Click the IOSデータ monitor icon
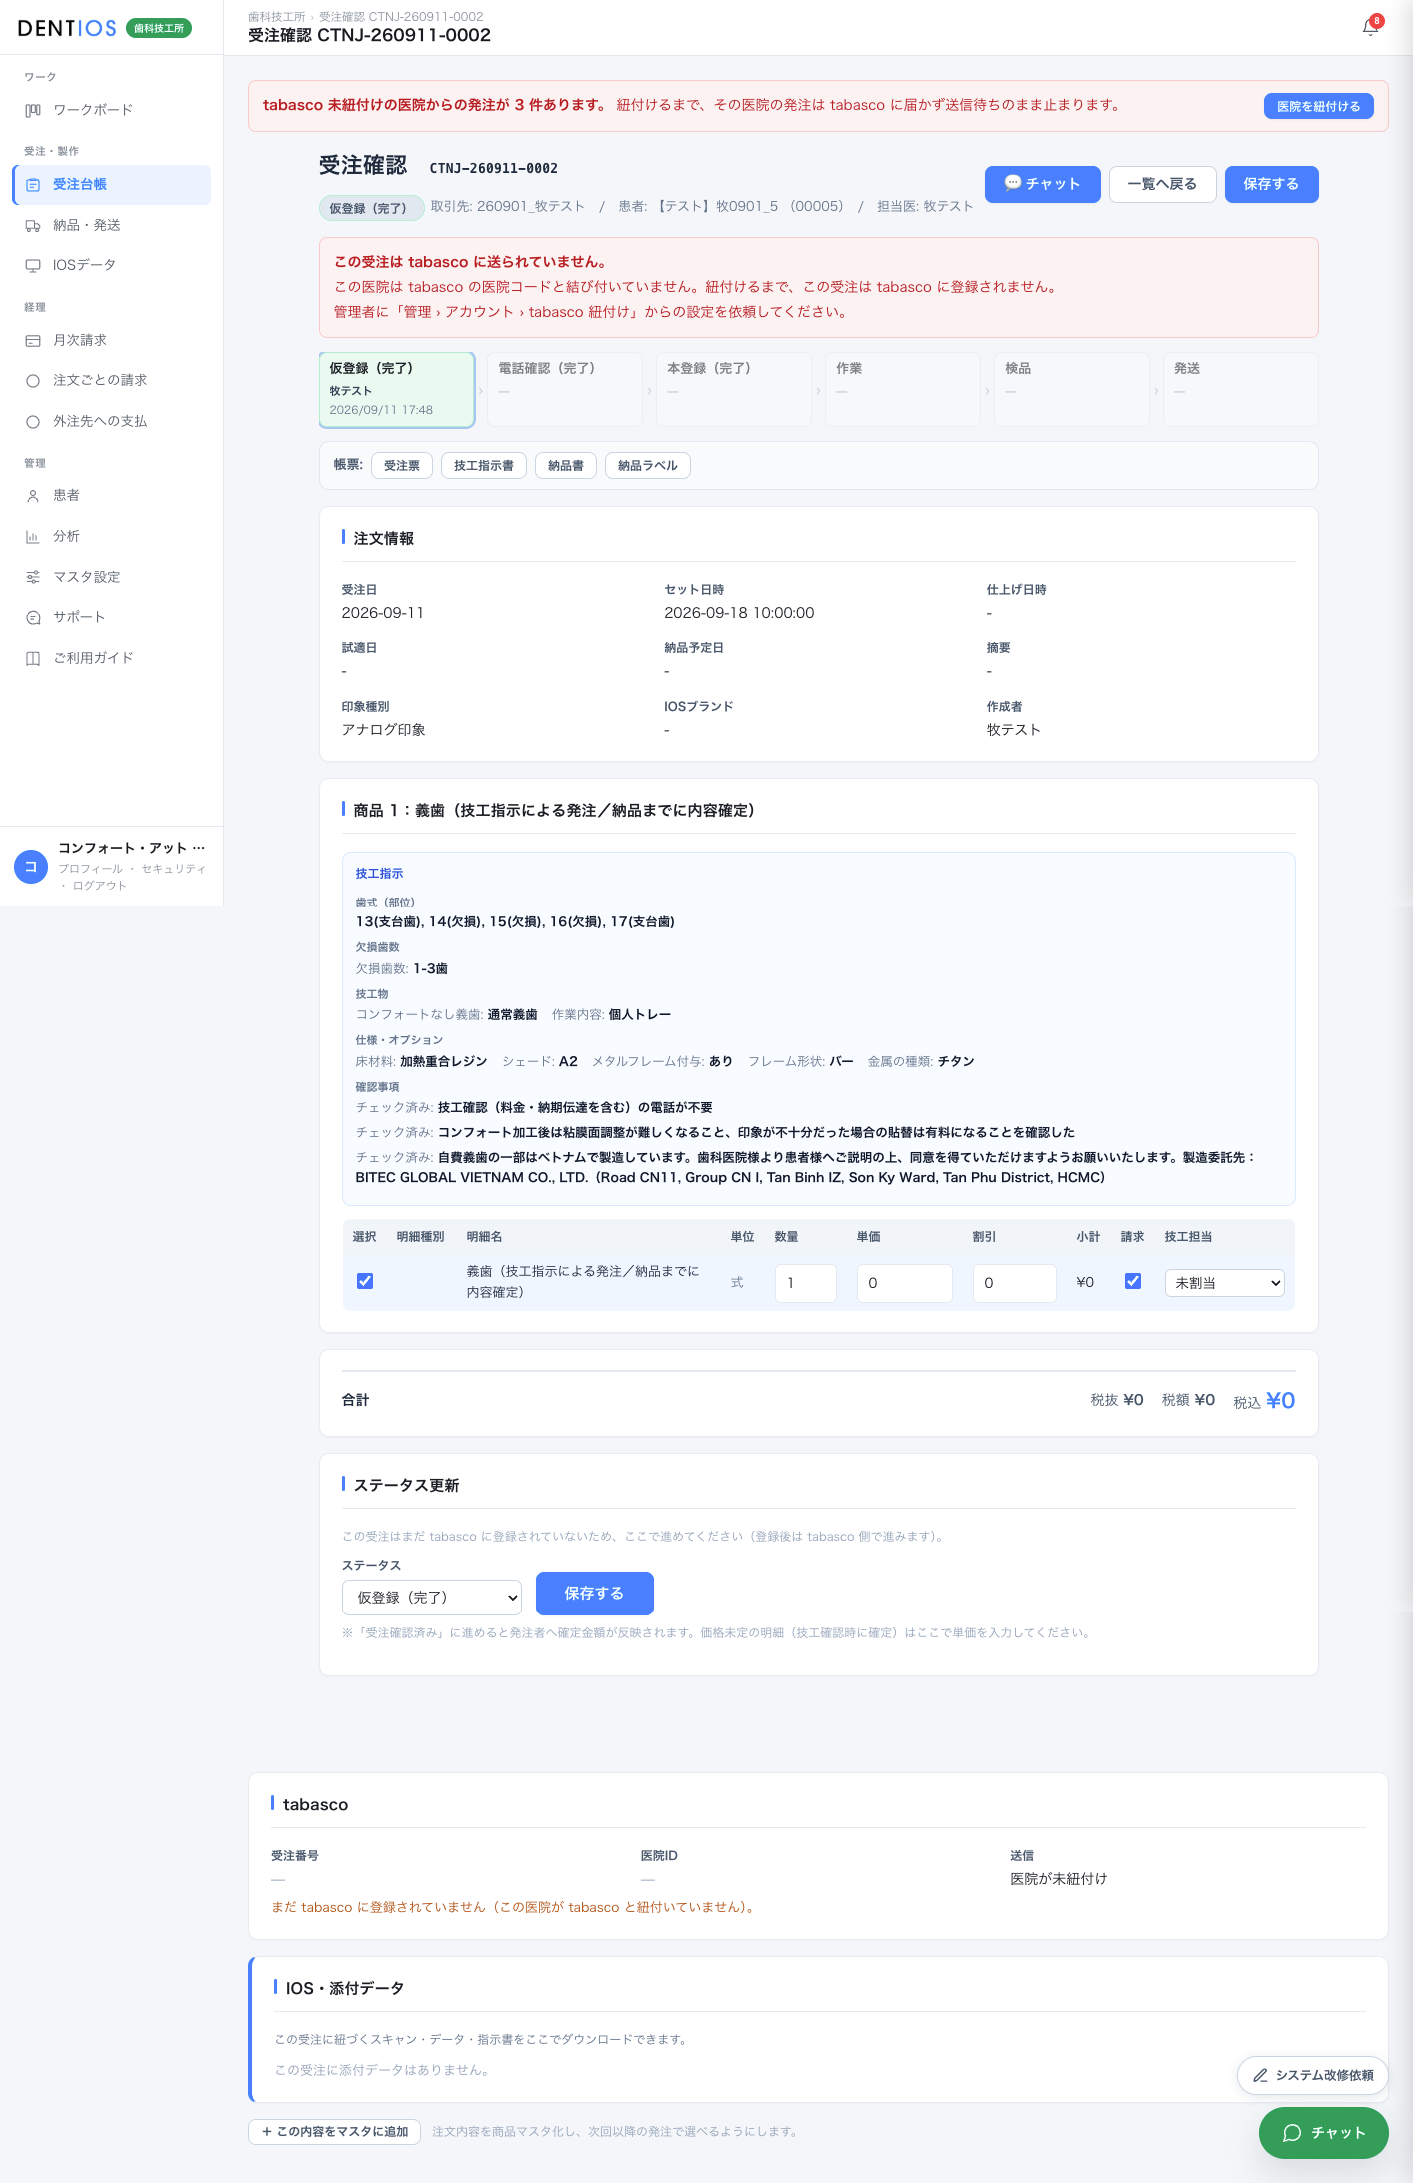 [33, 266]
